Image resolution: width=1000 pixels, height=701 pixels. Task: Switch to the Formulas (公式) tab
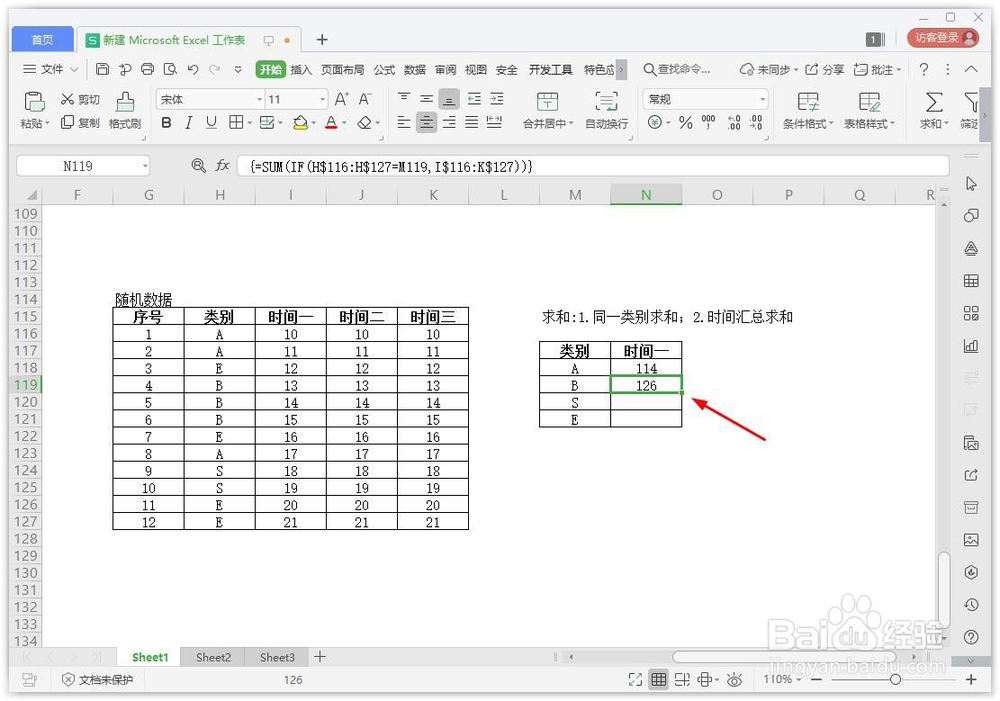click(384, 70)
